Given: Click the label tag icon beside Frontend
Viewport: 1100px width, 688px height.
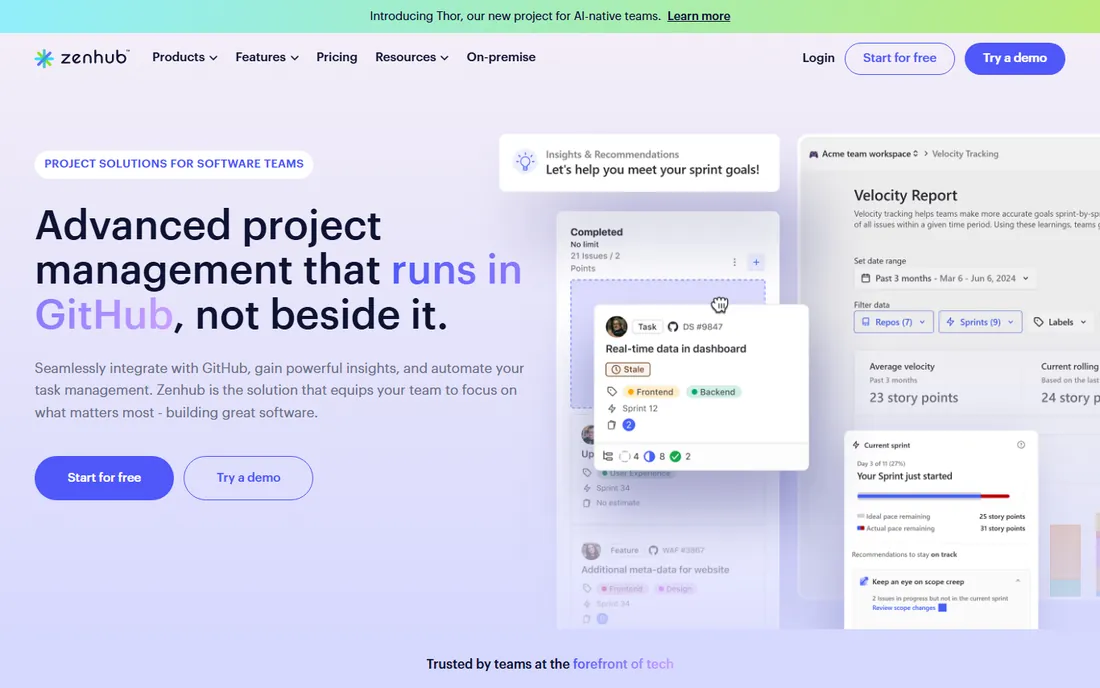Looking at the screenshot, I should point(612,391).
